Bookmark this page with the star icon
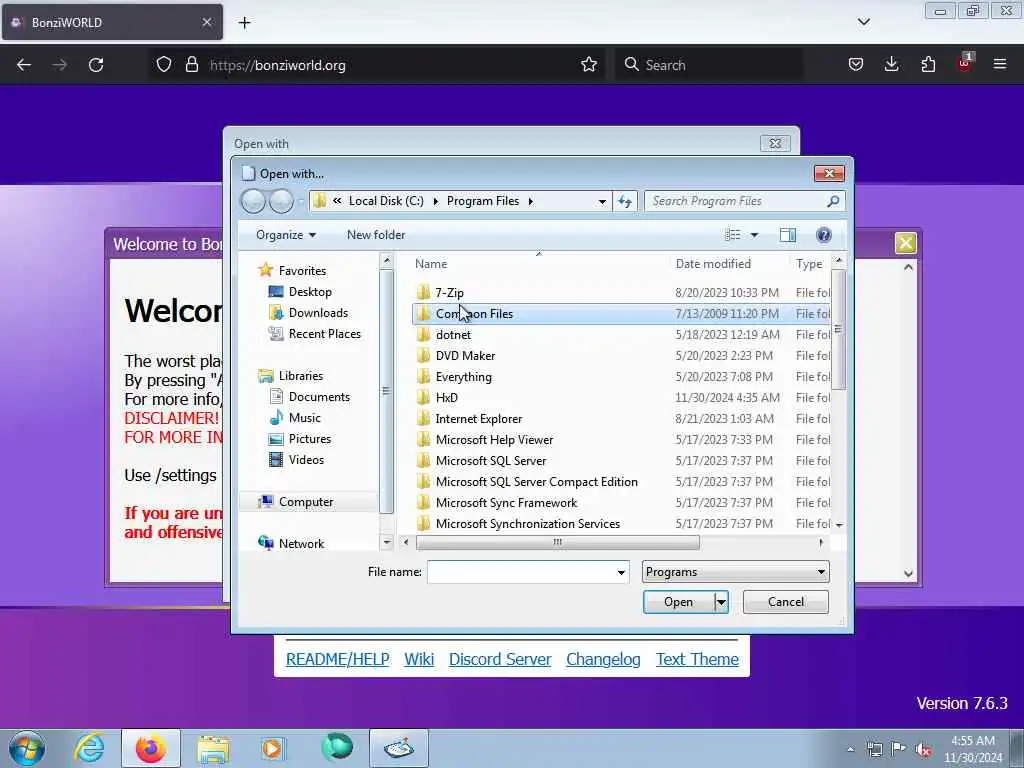The width and height of the screenshot is (1024, 768). [x=589, y=65]
